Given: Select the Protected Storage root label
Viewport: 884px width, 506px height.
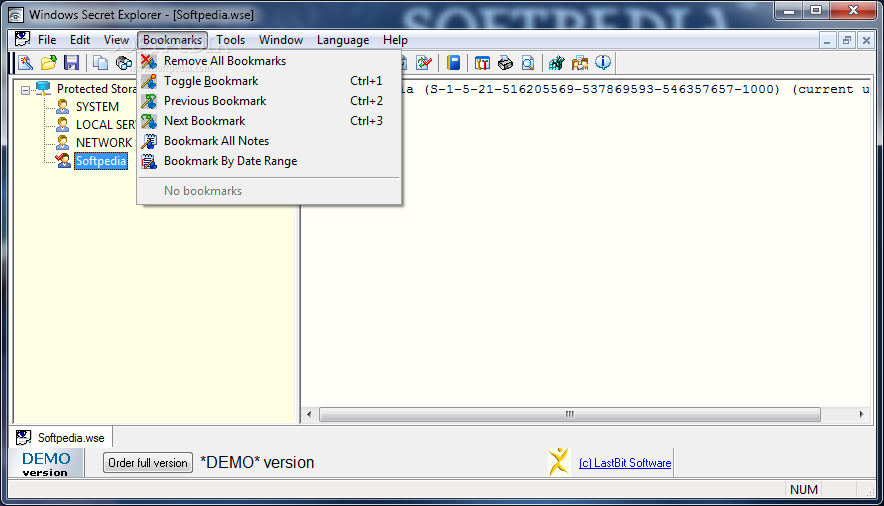Looking at the screenshot, I should click(x=96, y=88).
